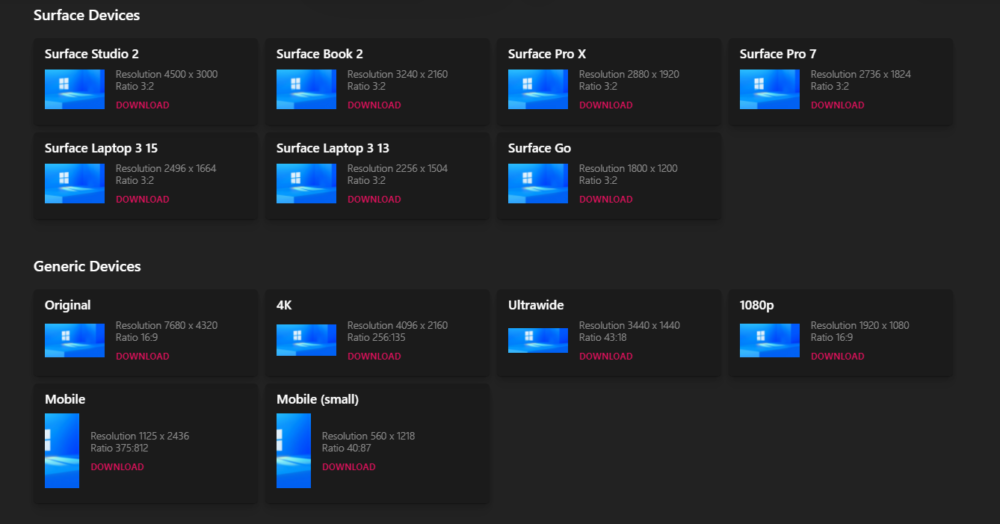Click the Surface Book 2 wallpaper thumbnail
Image resolution: width=1000 pixels, height=524 pixels.
point(306,89)
